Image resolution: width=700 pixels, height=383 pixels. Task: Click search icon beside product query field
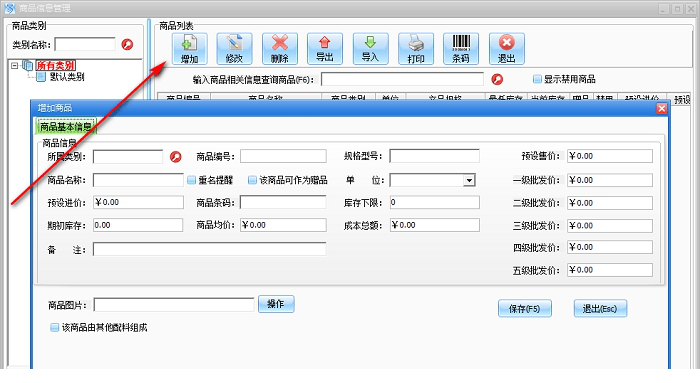(497, 79)
